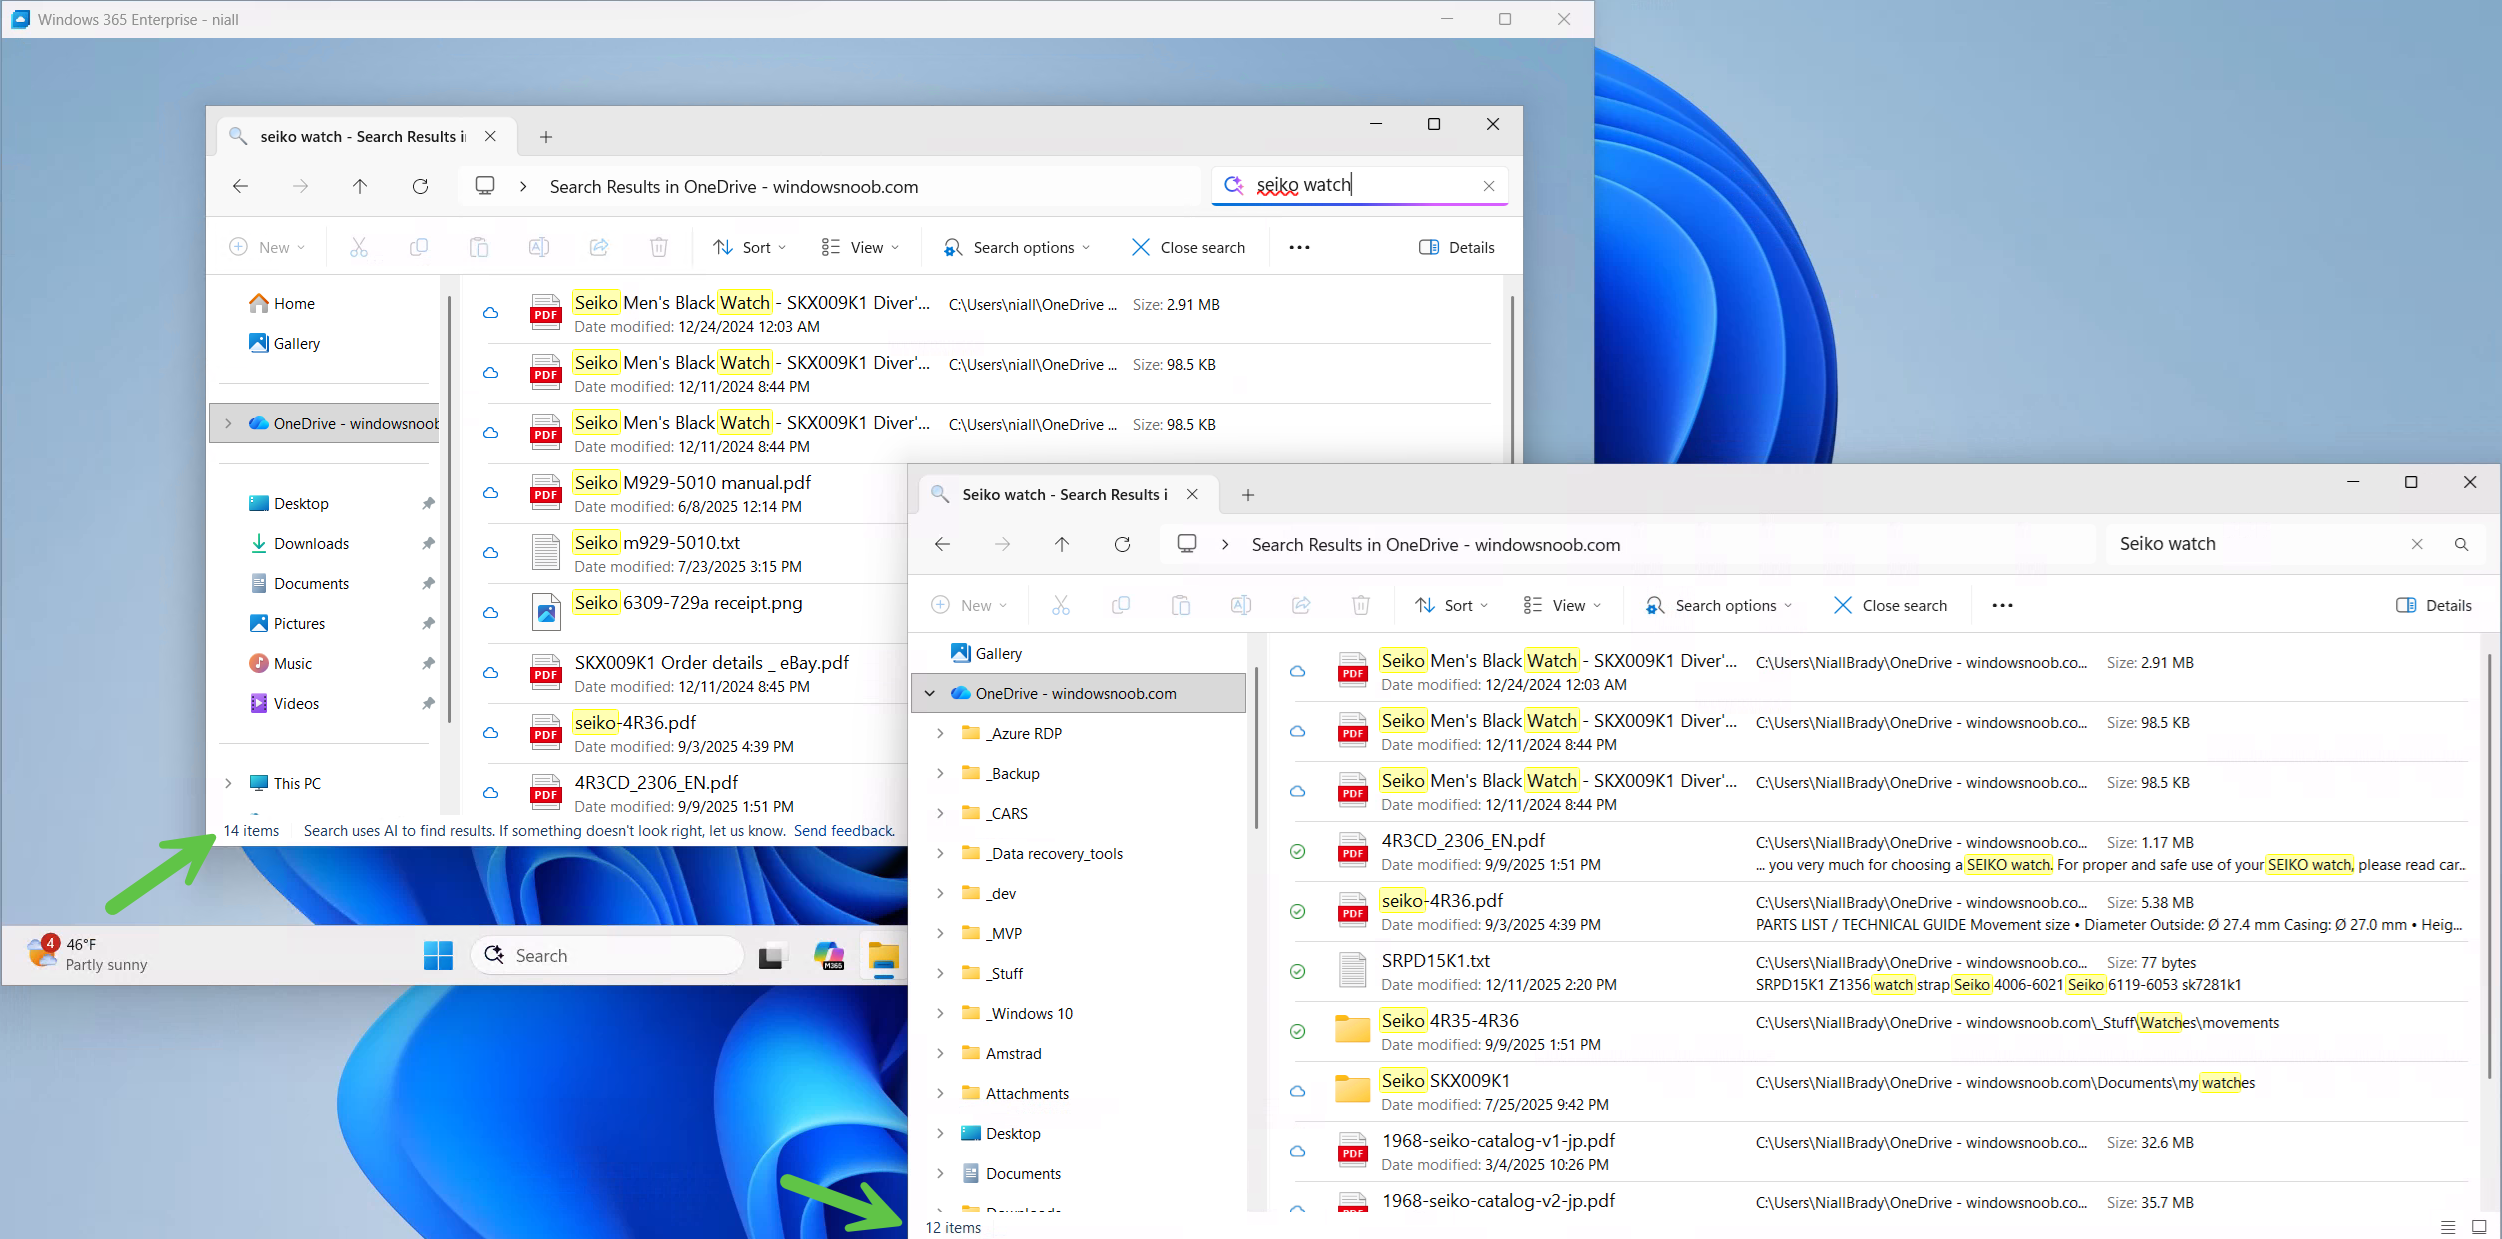The width and height of the screenshot is (2502, 1239).
Task: Switch to details list view in status bar
Action: (x=2448, y=1227)
